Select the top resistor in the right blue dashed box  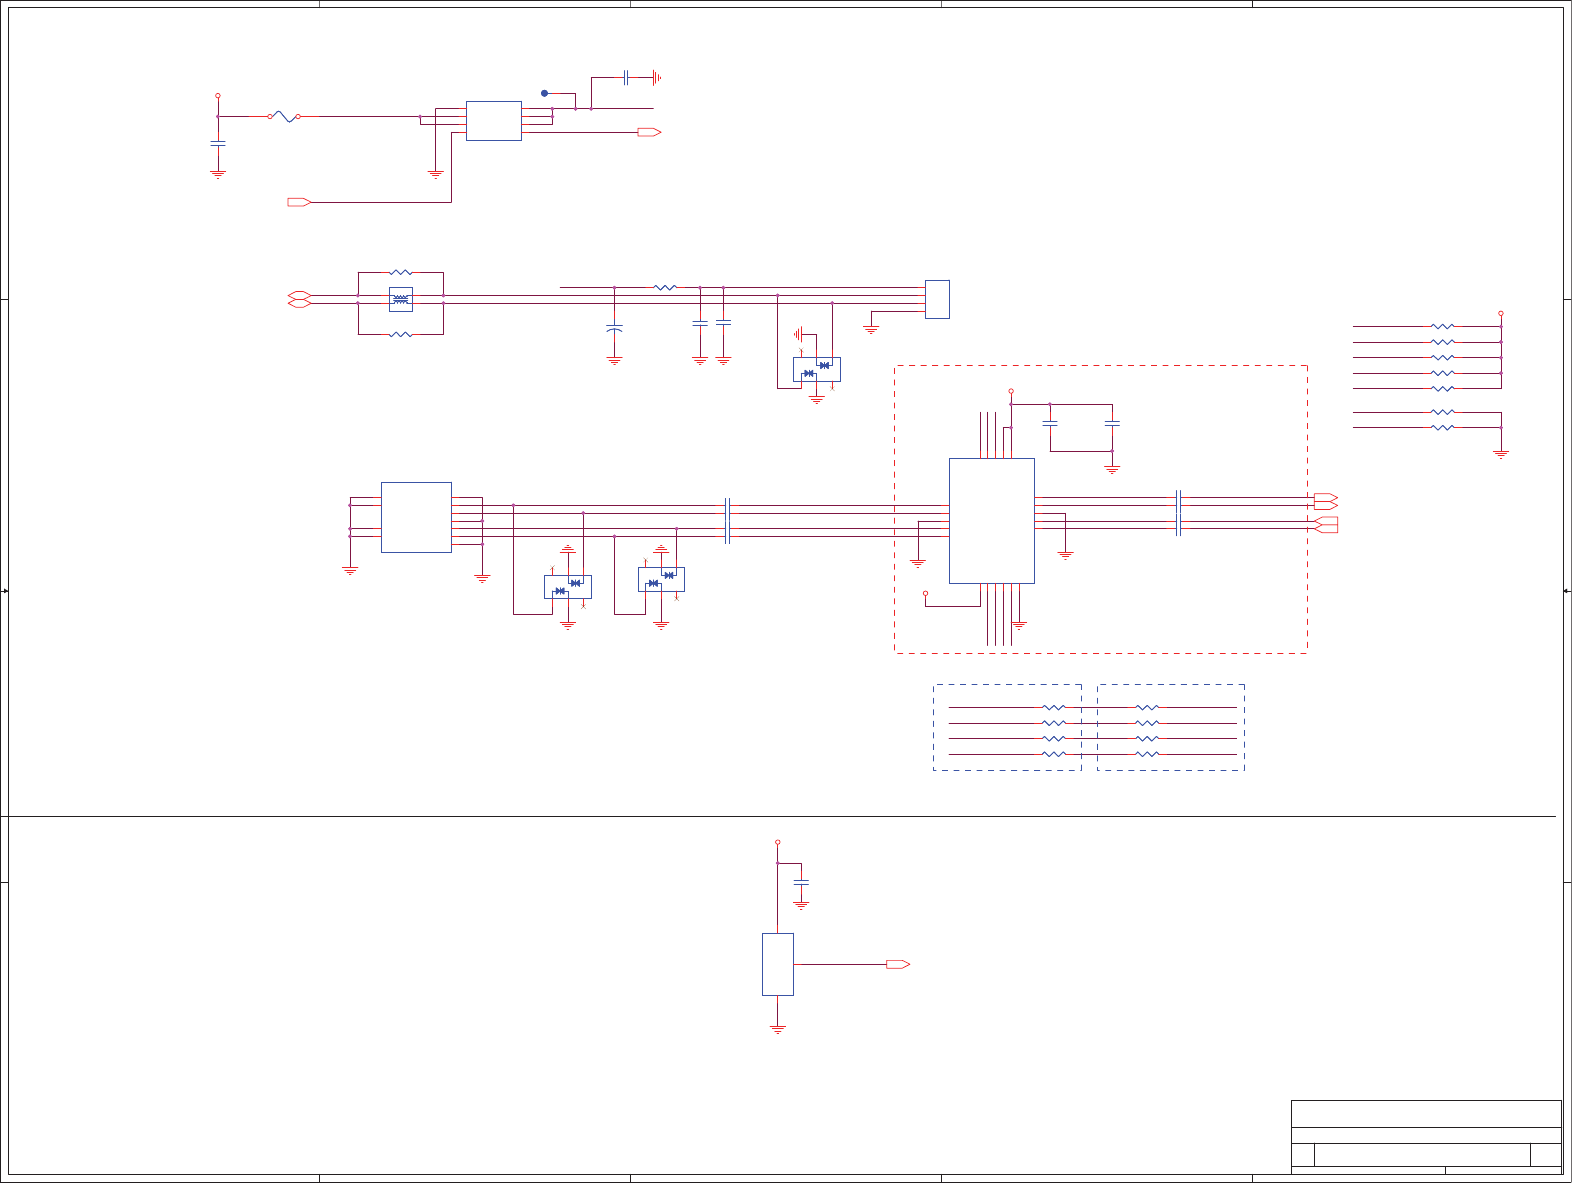coord(1147,708)
